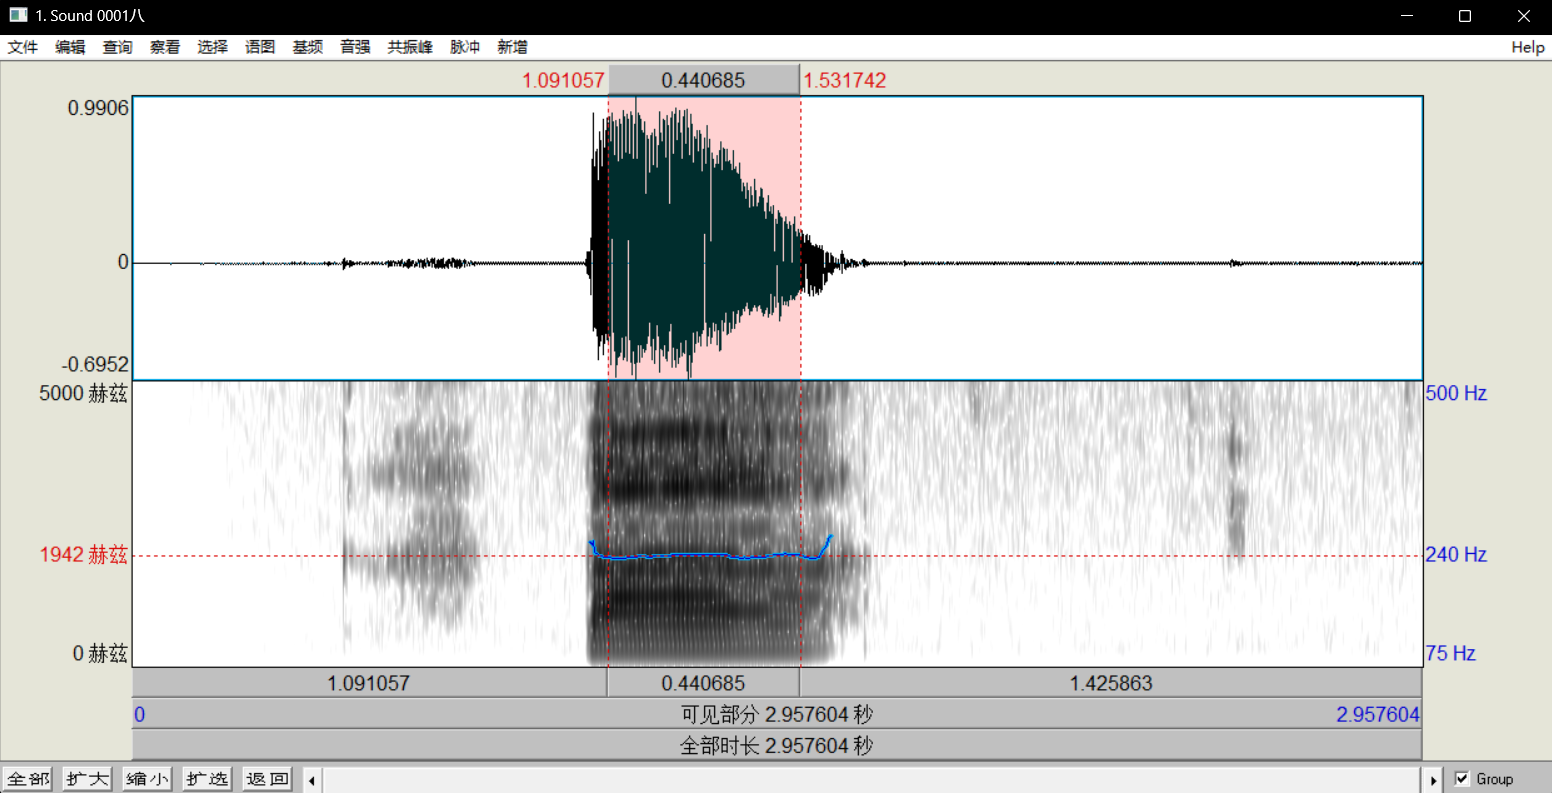1552x793 pixels.
Task: Click the red 1.531742 selection end time
Action: pyautogui.click(x=845, y=80)
